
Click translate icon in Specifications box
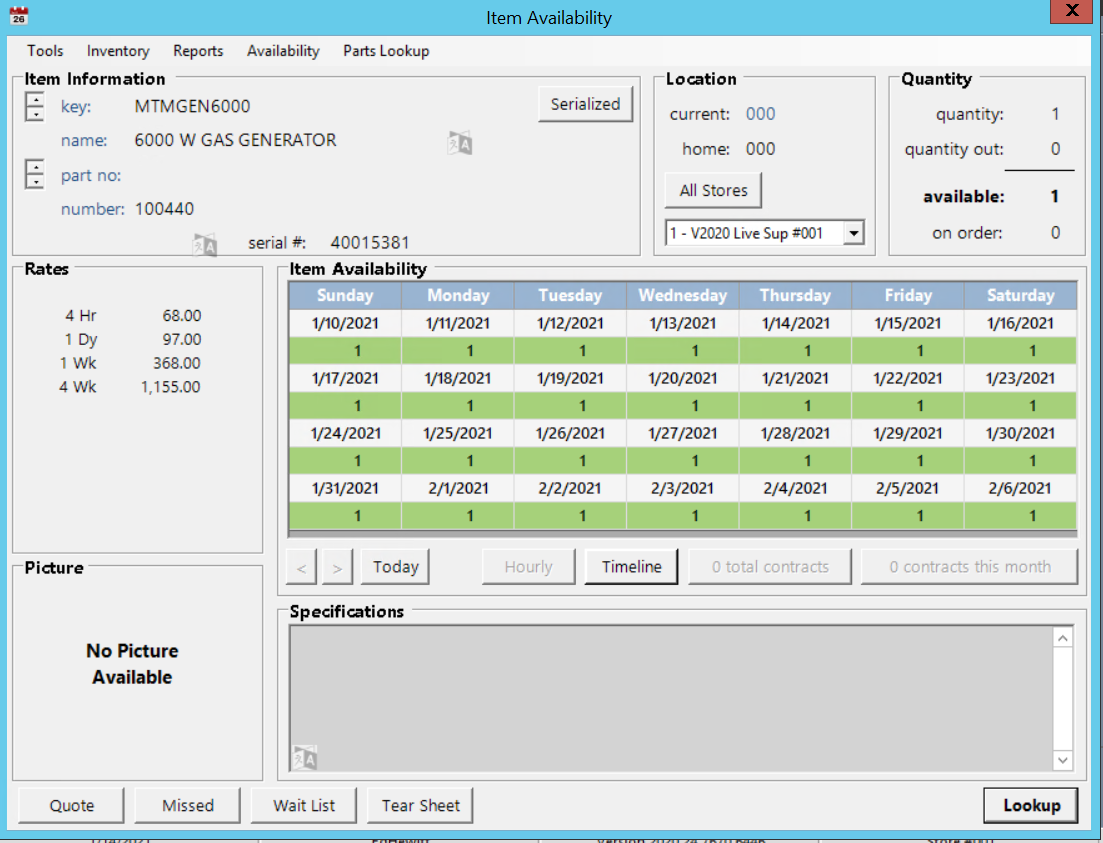tap(304, 758)
